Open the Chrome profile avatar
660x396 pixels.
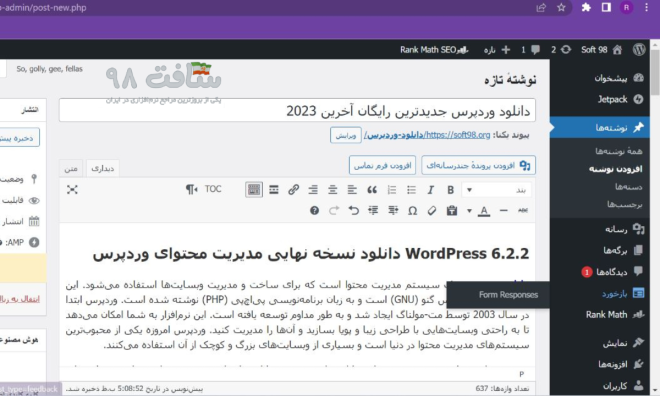(626, 8)
